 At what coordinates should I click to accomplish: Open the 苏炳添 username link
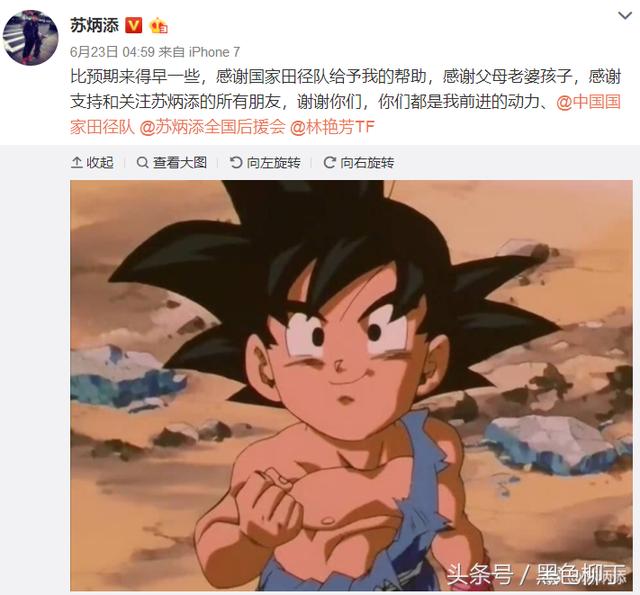(94, 25)
